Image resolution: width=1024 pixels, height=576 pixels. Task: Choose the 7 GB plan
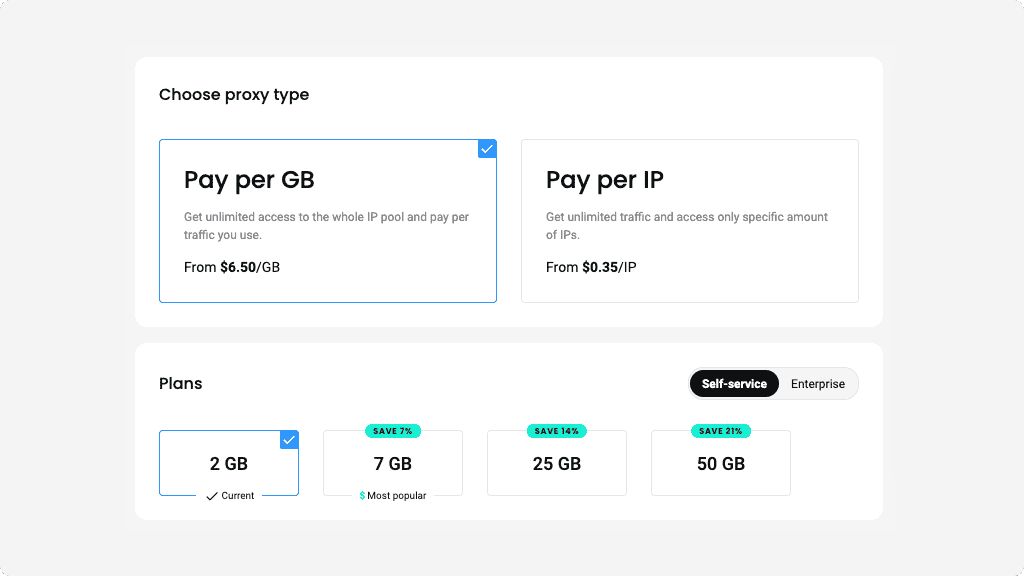tap(393, 465)
